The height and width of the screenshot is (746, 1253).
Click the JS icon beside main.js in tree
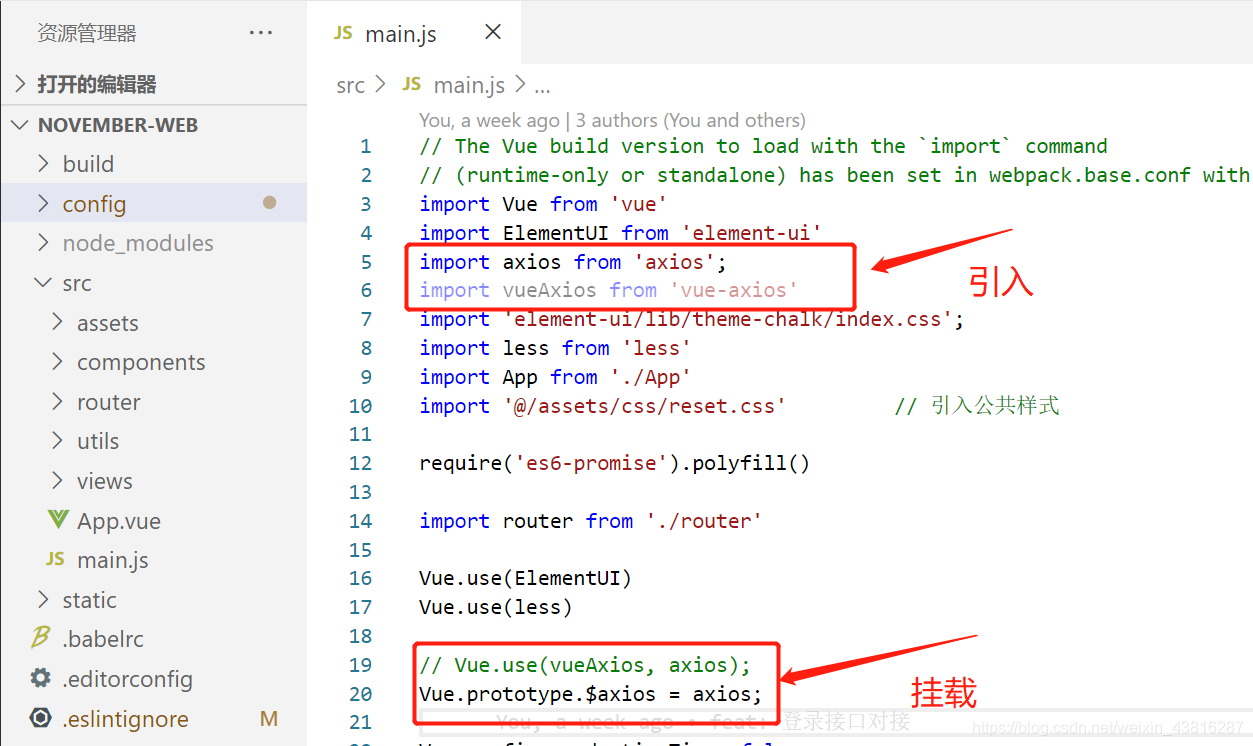(56, 560)
